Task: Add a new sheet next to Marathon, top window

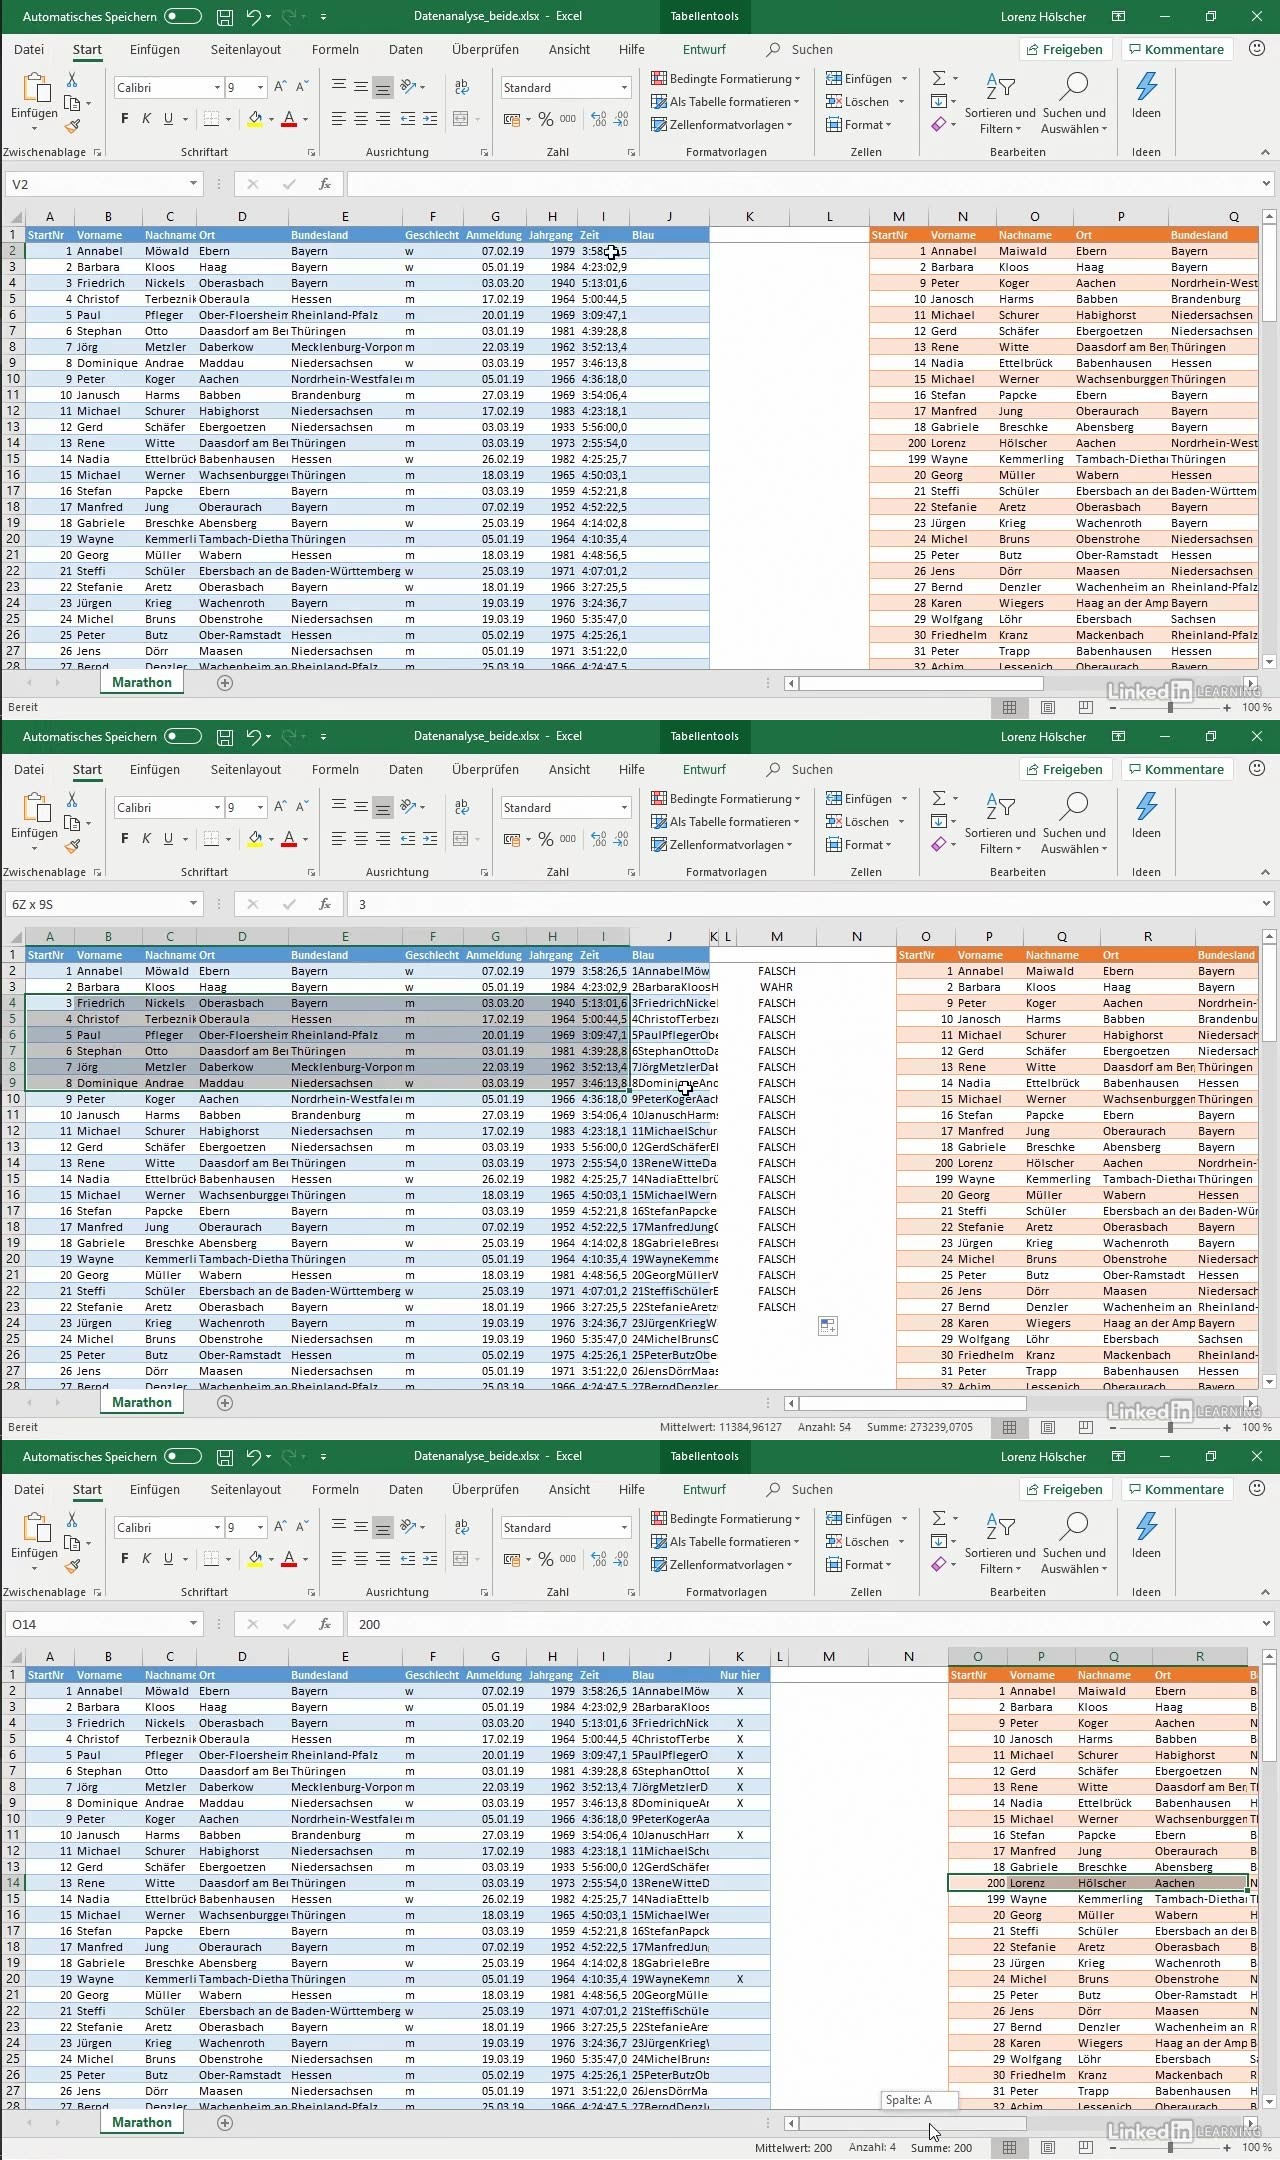Action: point(225,683)
